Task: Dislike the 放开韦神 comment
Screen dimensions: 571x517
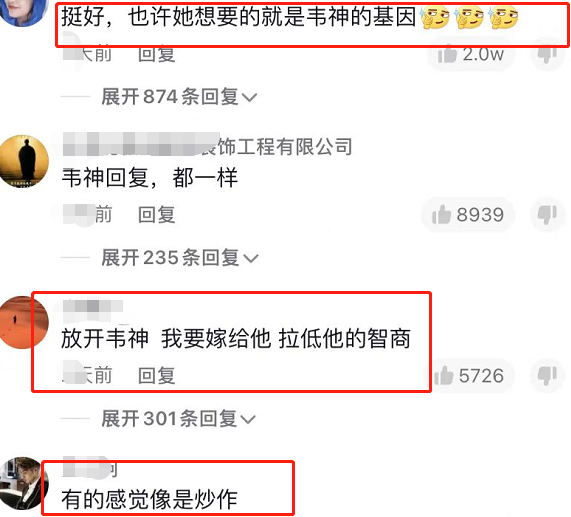Action: click(547, 375)
